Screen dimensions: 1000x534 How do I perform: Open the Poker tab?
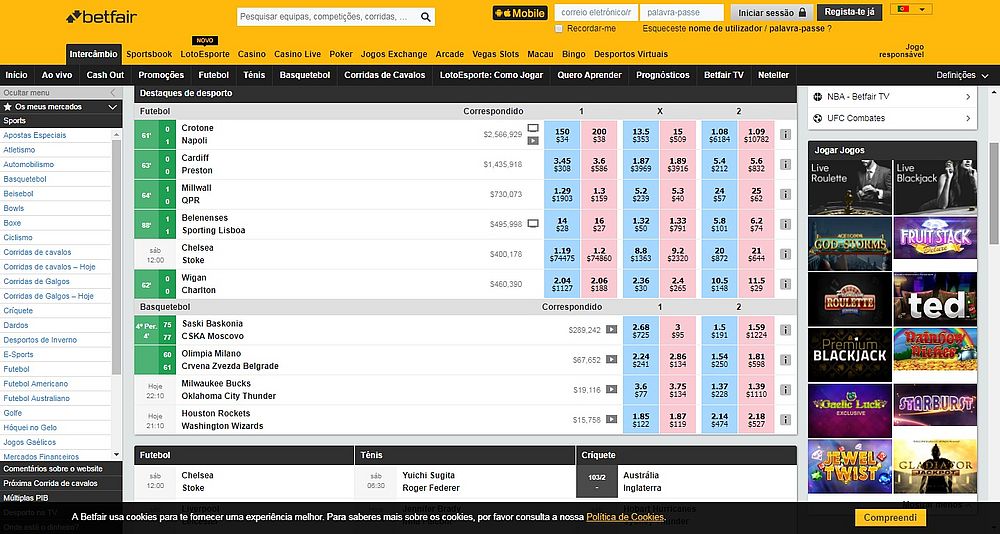point(341,54)
